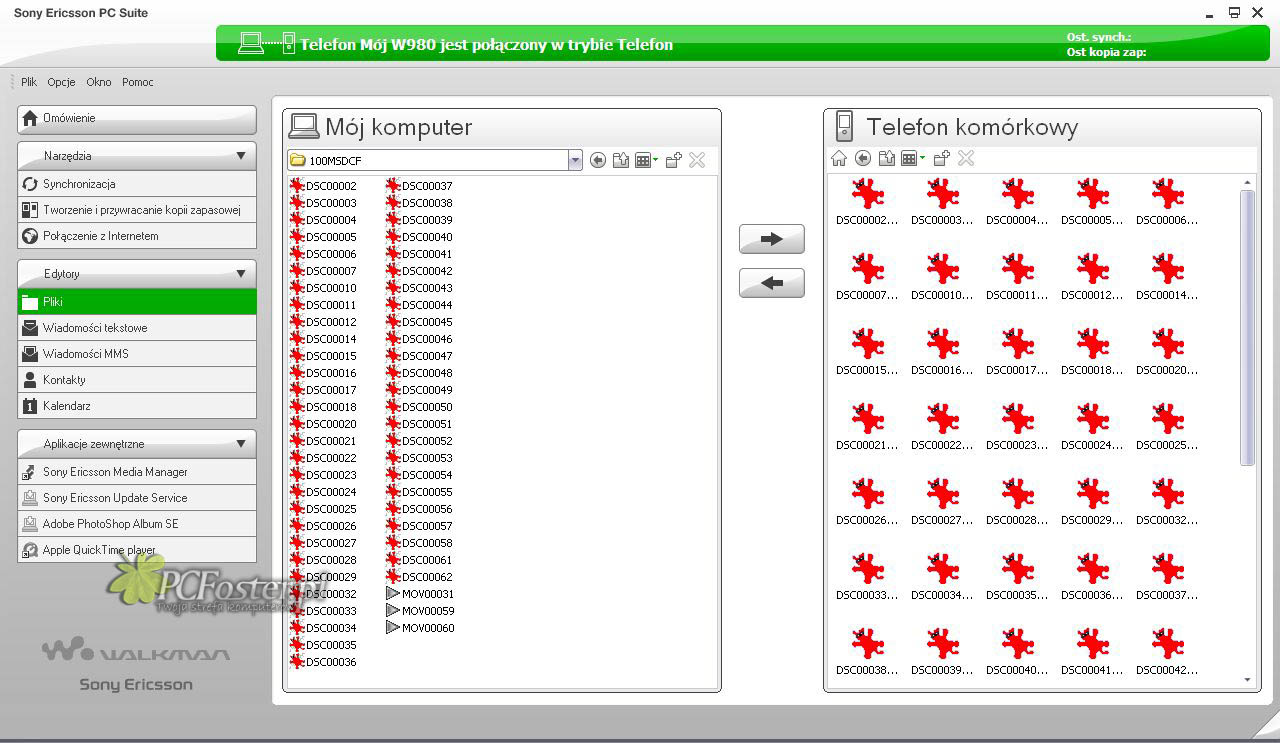Select file DSC00036 in computer list
Image resolution: width=1280 pixels, height=743 pixels.
323,662
